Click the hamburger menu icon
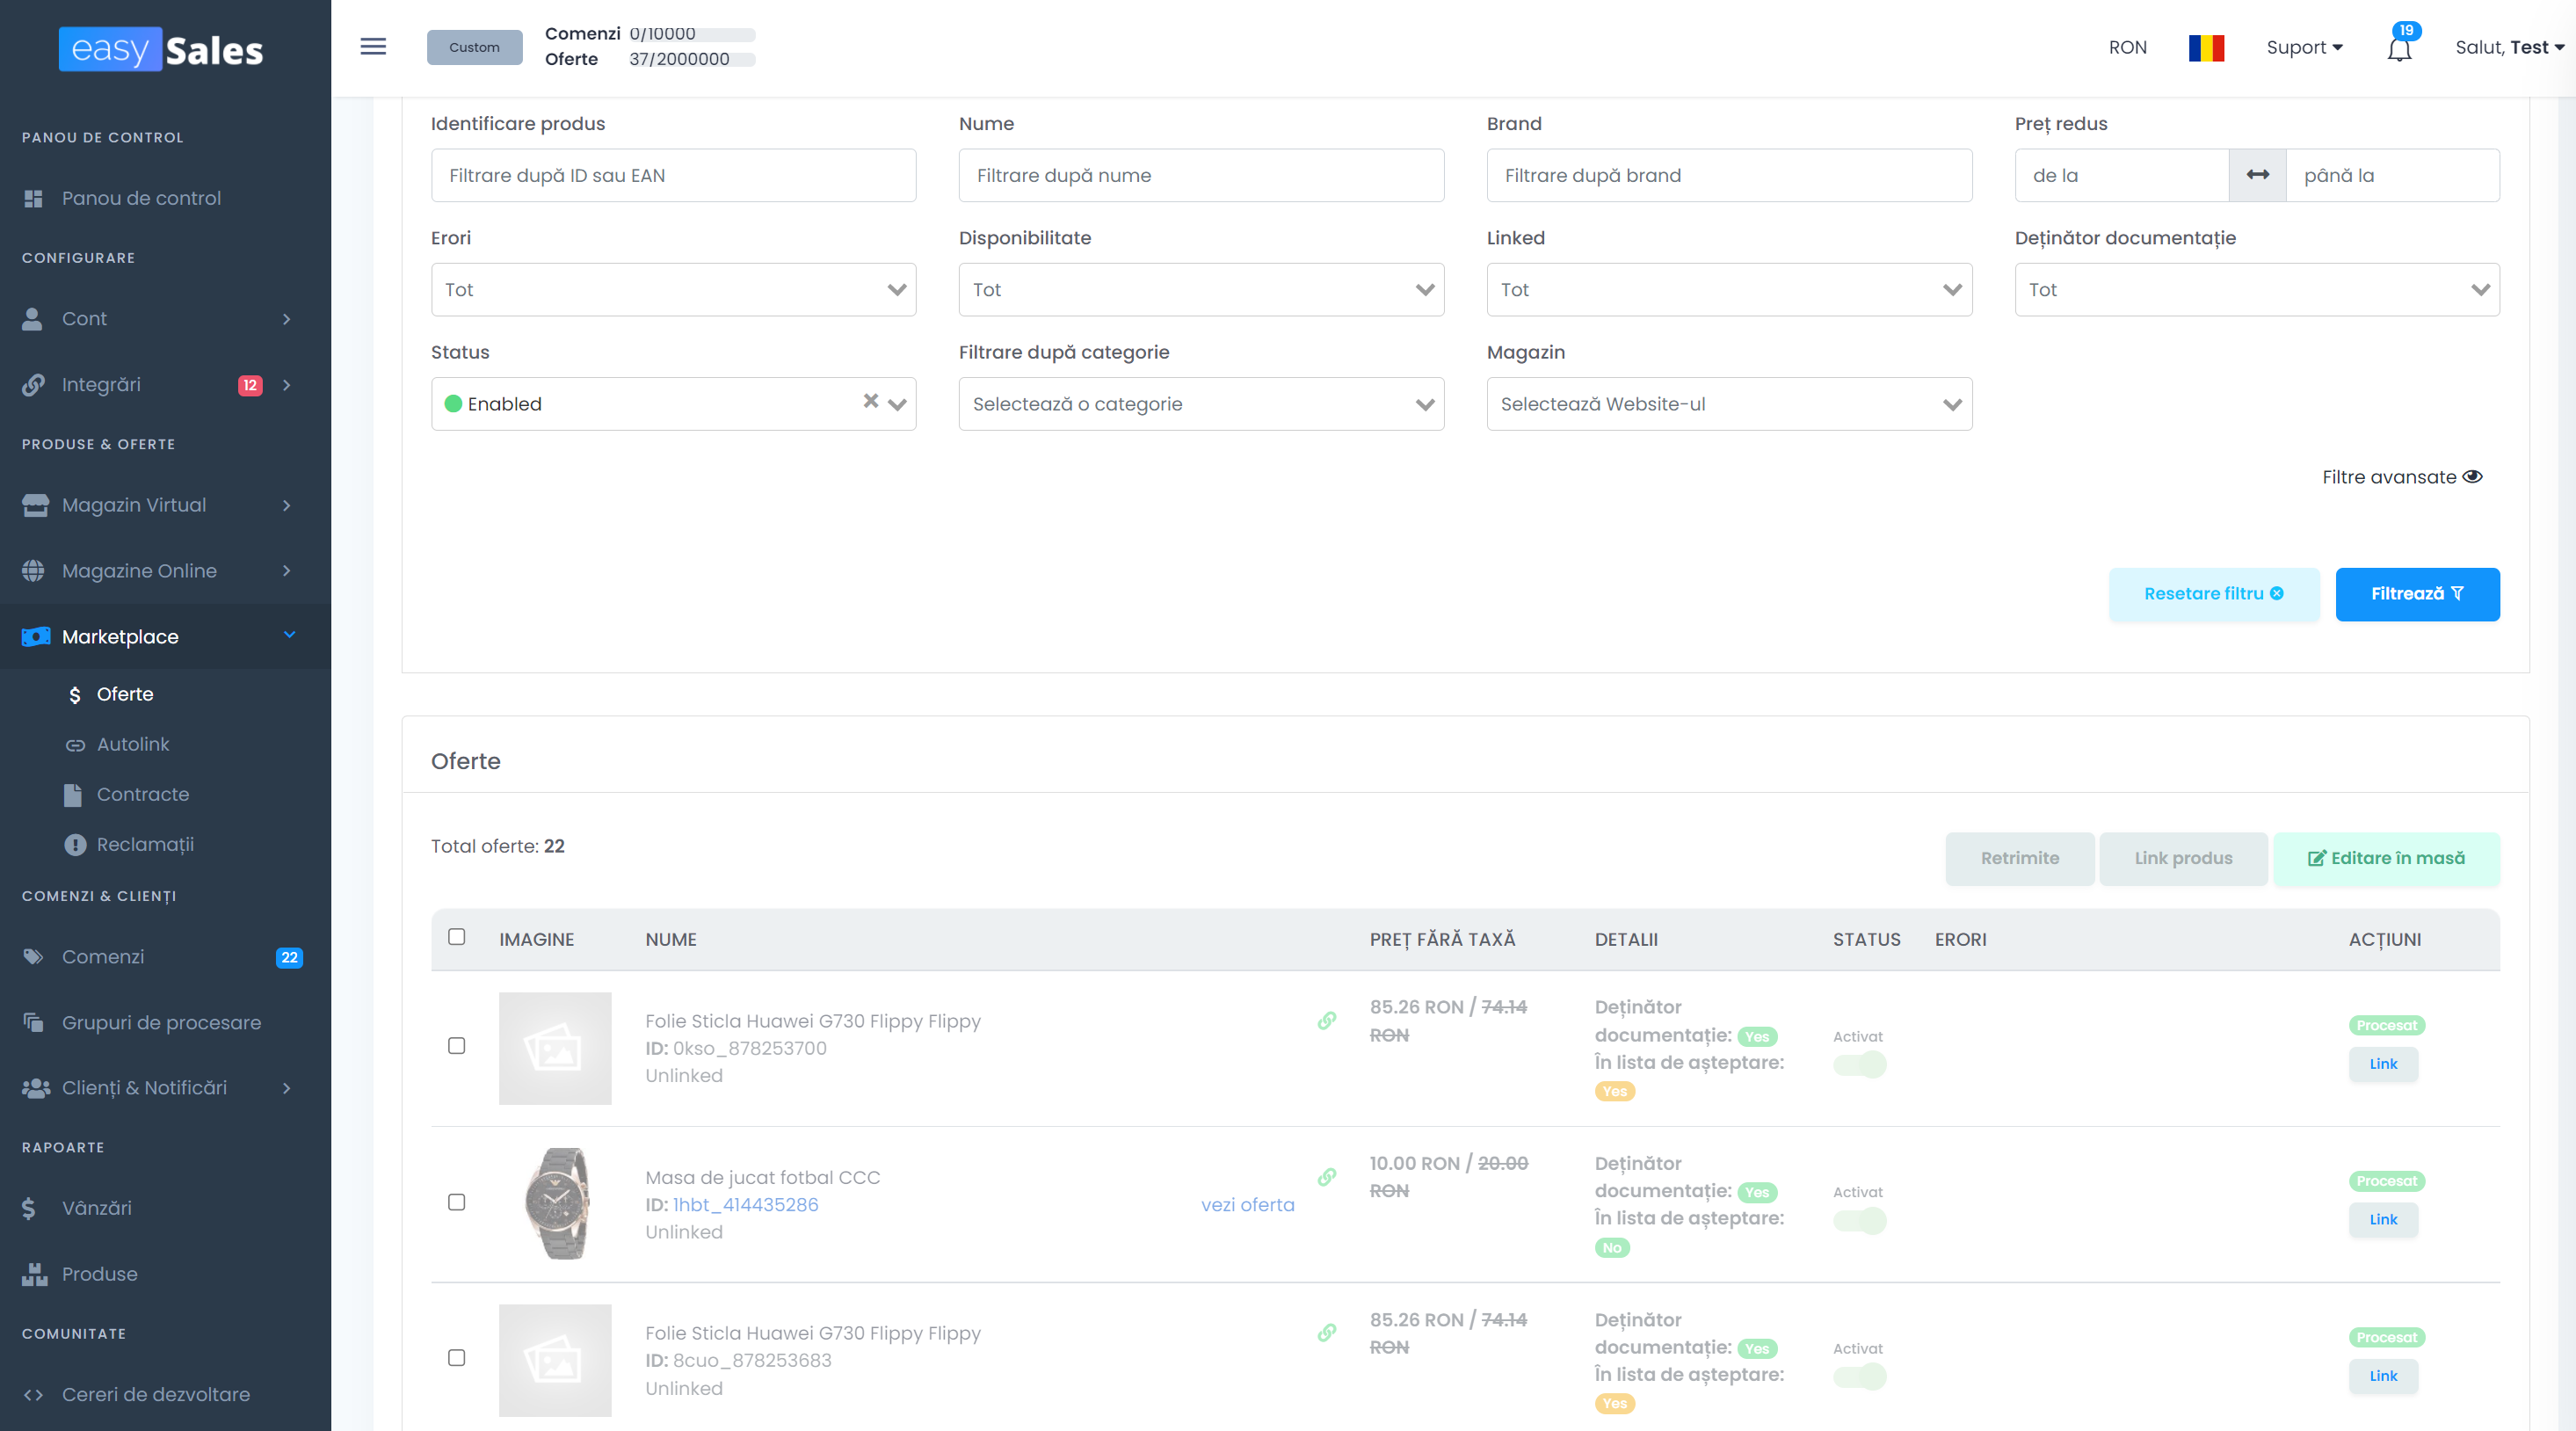This screenshot has width=2576, height=1431. (x=373, y=47)
